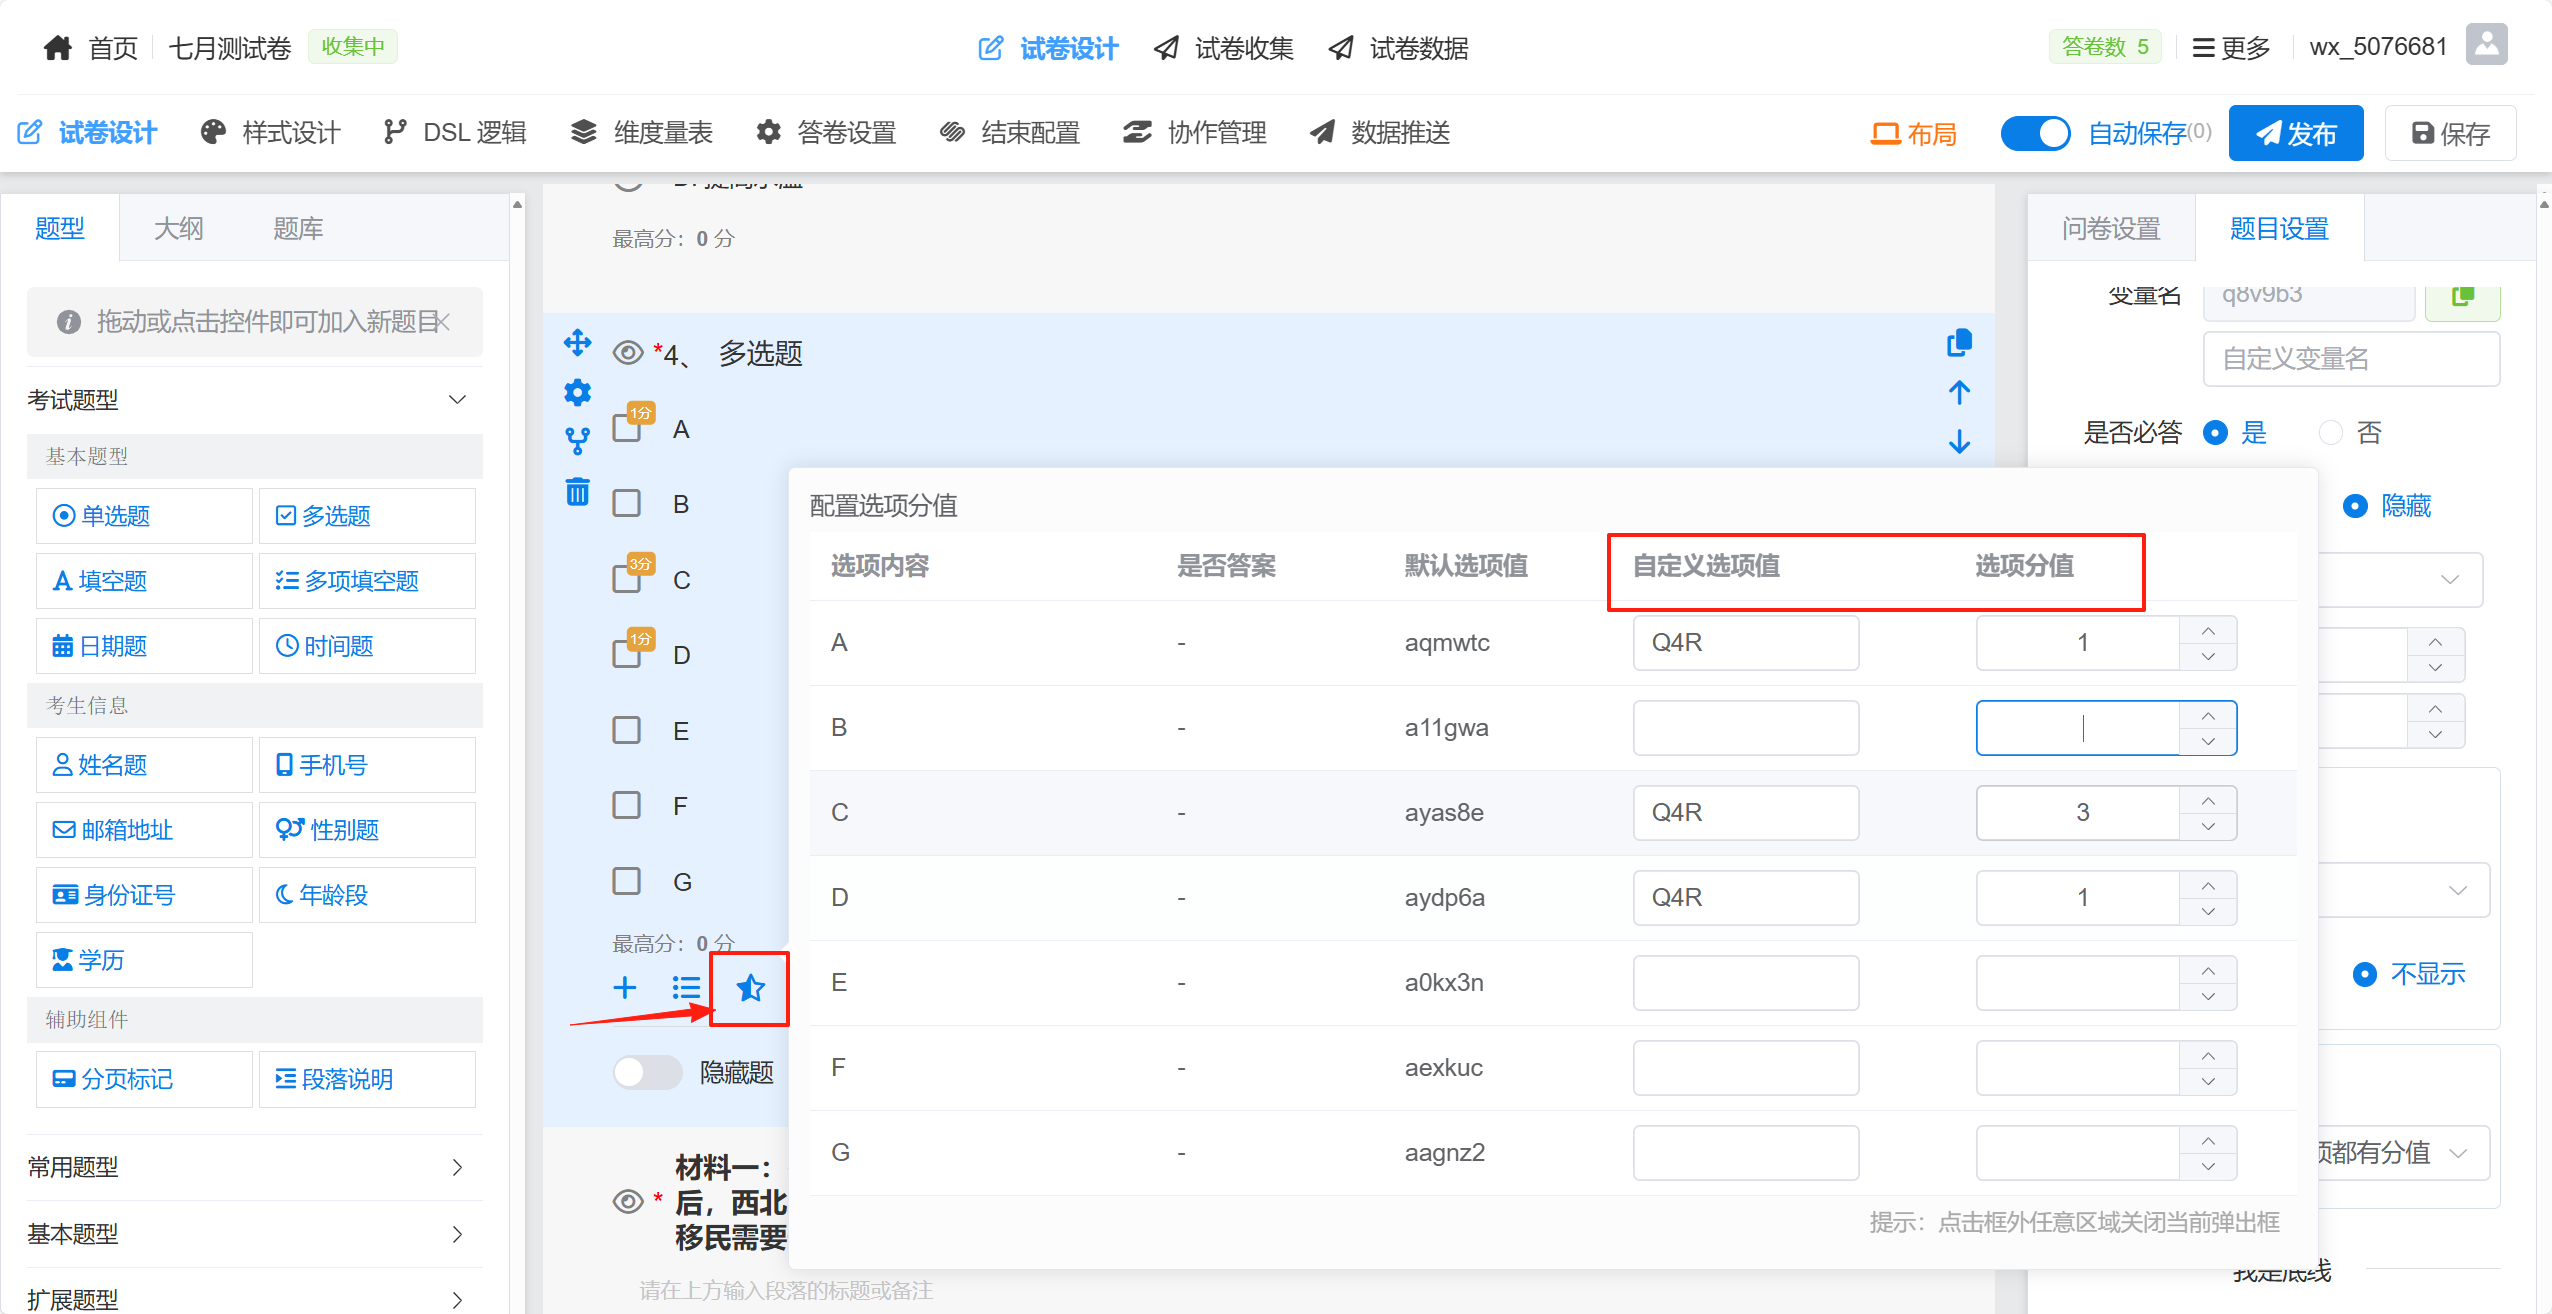
Task: Click the batch-edit options list icon
Action: (x=686, y=988)
